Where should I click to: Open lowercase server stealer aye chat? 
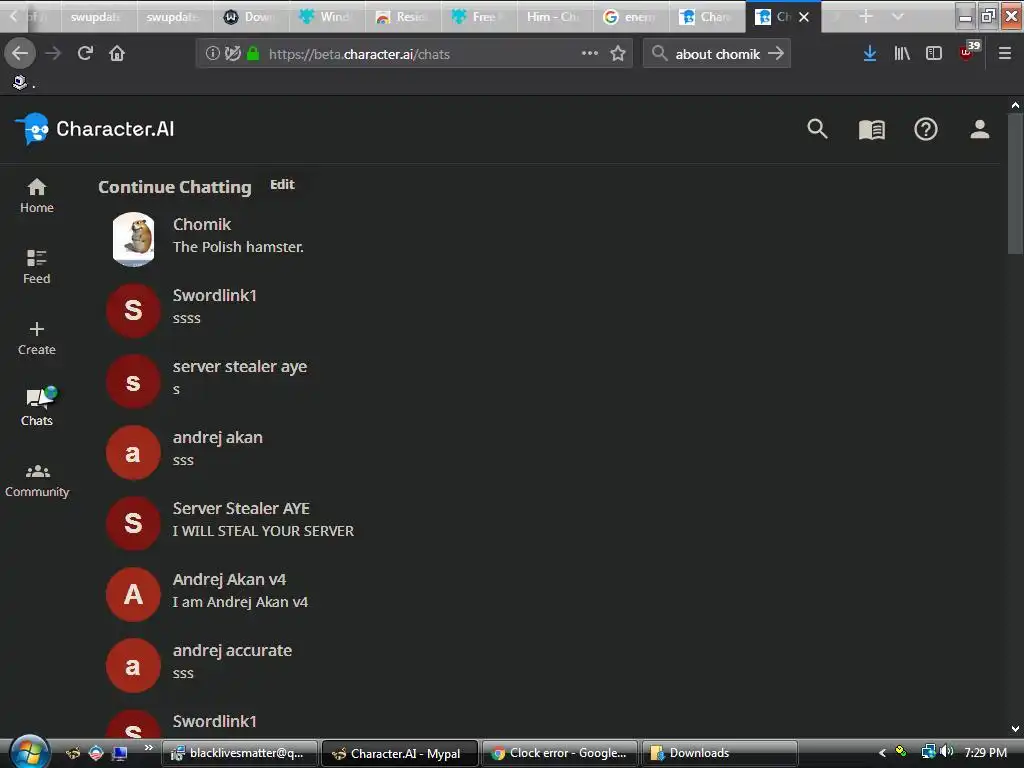238,378
